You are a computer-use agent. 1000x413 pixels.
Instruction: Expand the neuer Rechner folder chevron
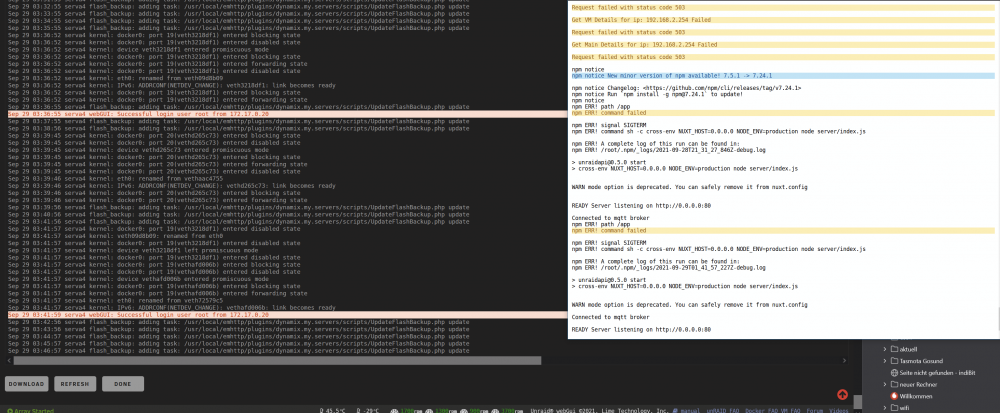[885, 384]
